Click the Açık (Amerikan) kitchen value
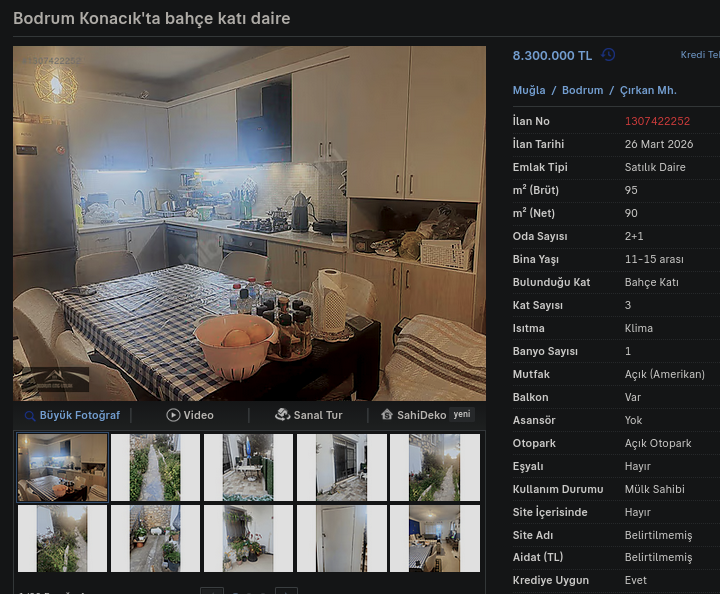 coord(664,374)
